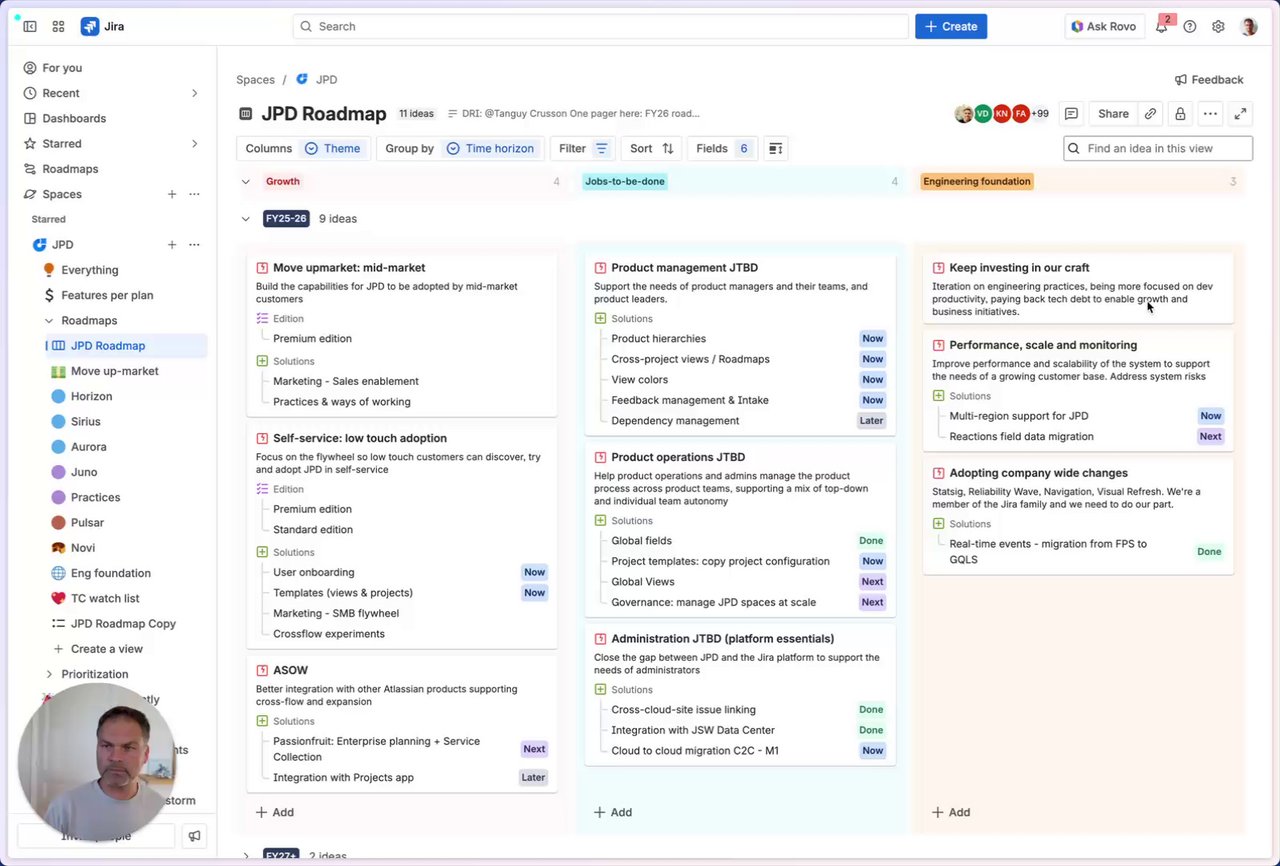Click the Create button
1280x866 pixels.
click(950, 27)
